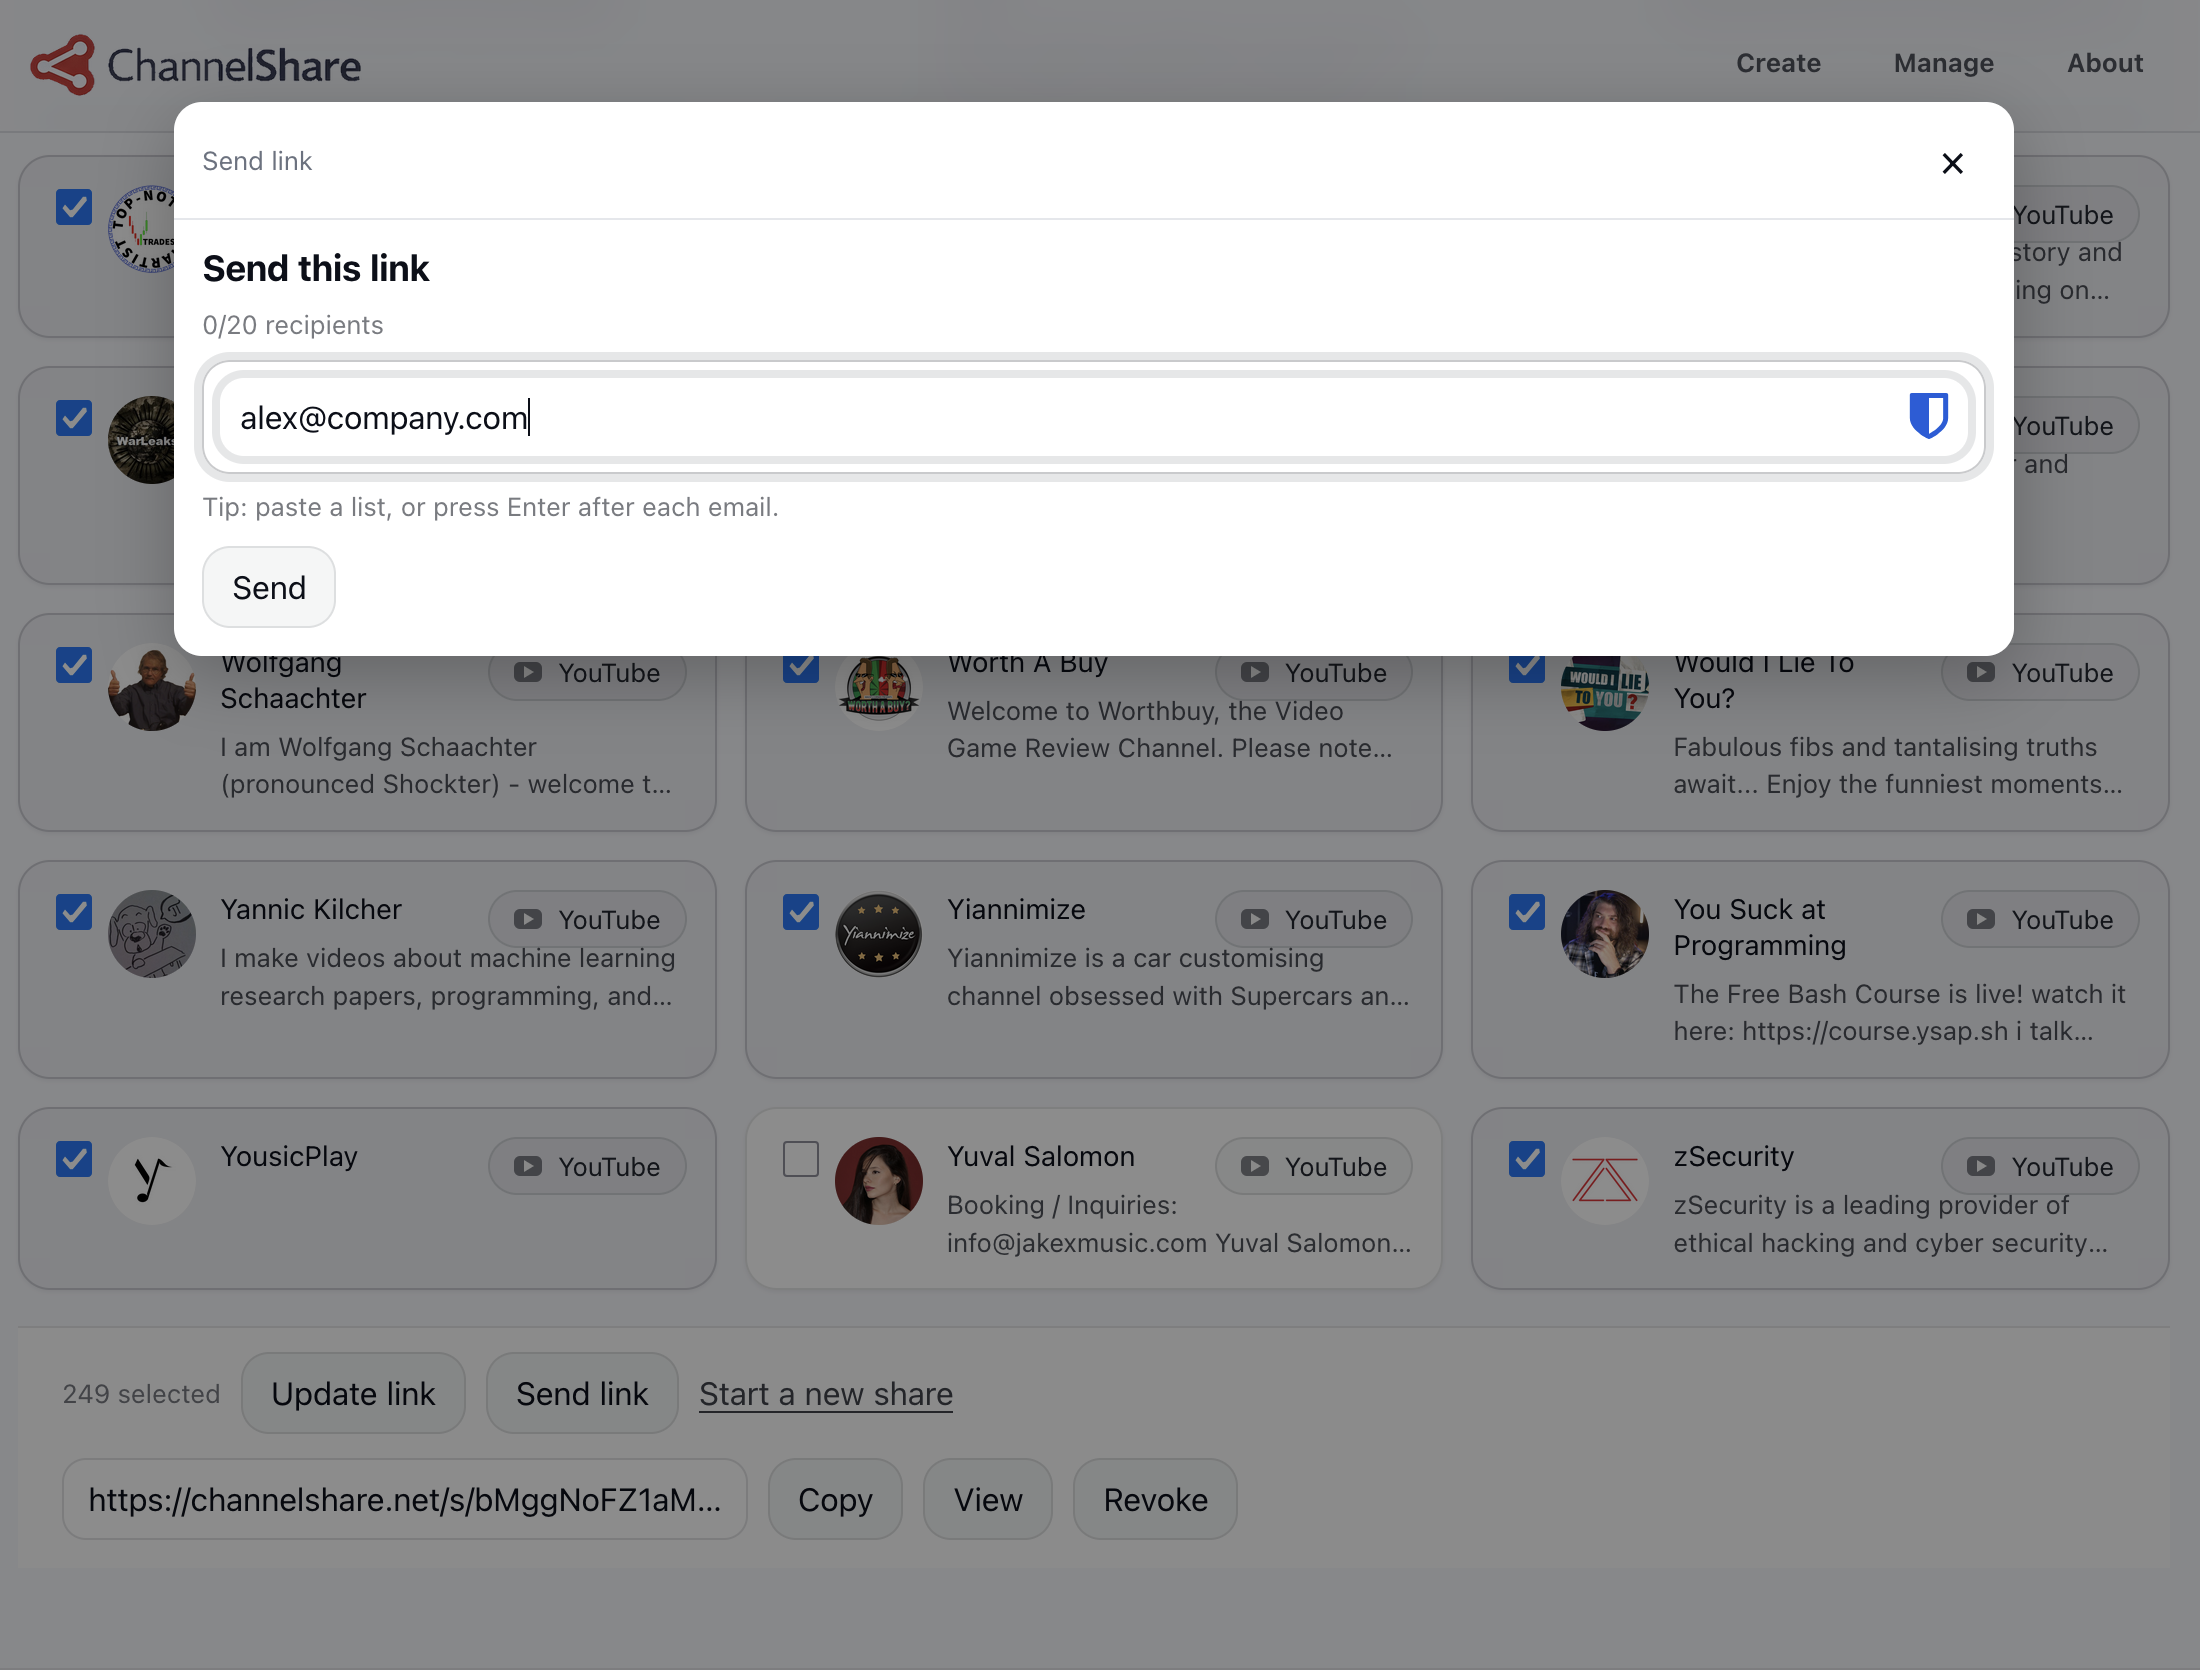
Task: Click the YouTube badge on zSecurity card
Action: pyautogui.click(x=2040, y=1166)
